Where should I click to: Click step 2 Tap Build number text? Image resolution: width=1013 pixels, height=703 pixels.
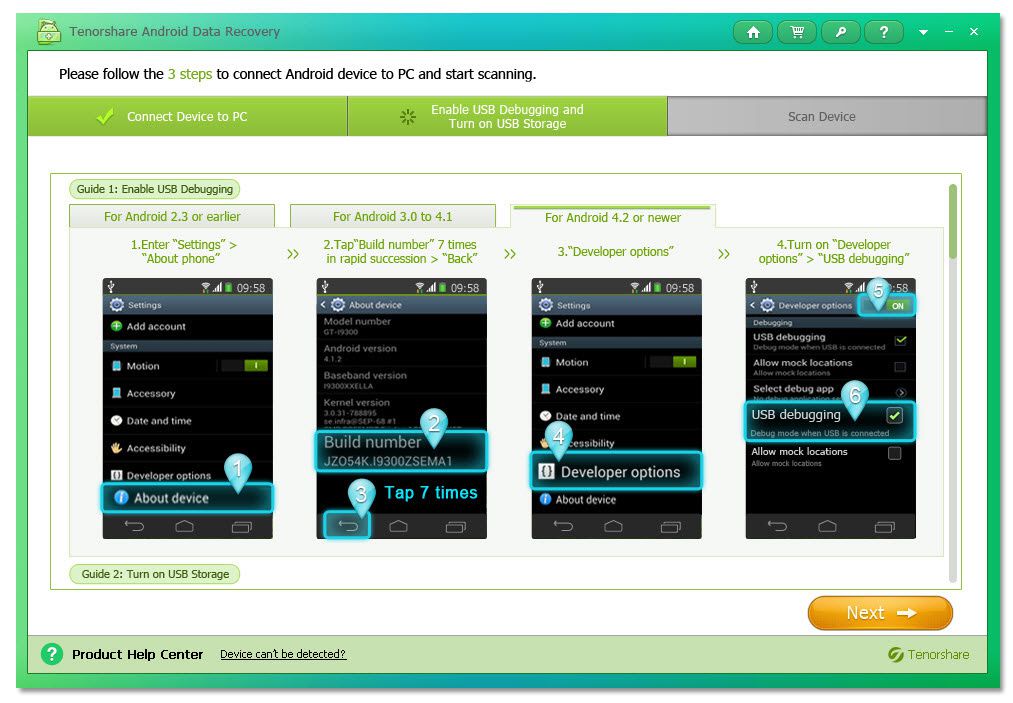click(x=401, y=251)
